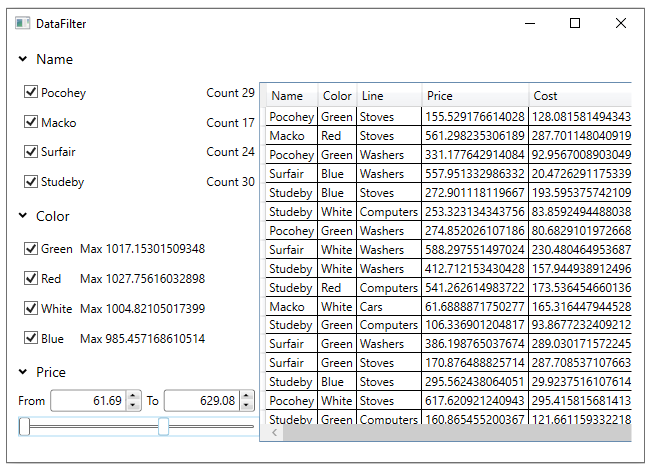
Task: Click the horizontal scrollbar of the grid
Action: [450, 434]
